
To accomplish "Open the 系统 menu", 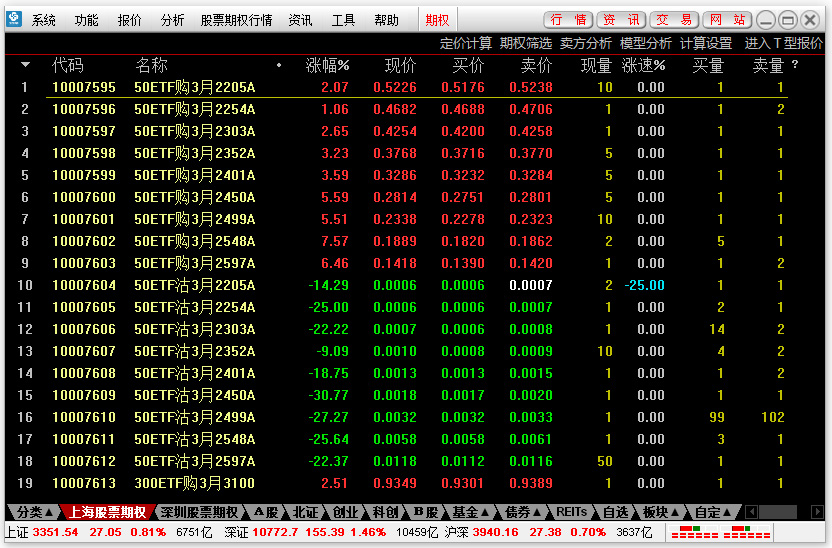I will pos(44,20).
